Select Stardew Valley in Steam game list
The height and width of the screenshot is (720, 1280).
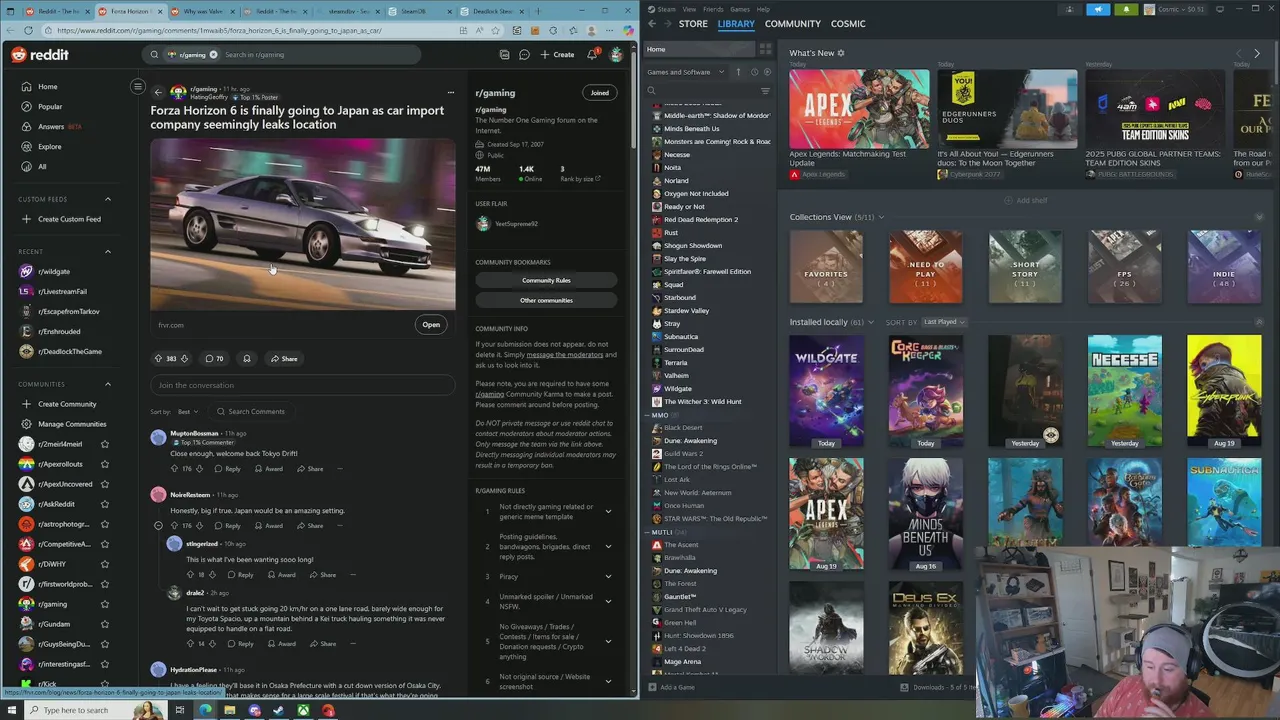click(687, 310)
